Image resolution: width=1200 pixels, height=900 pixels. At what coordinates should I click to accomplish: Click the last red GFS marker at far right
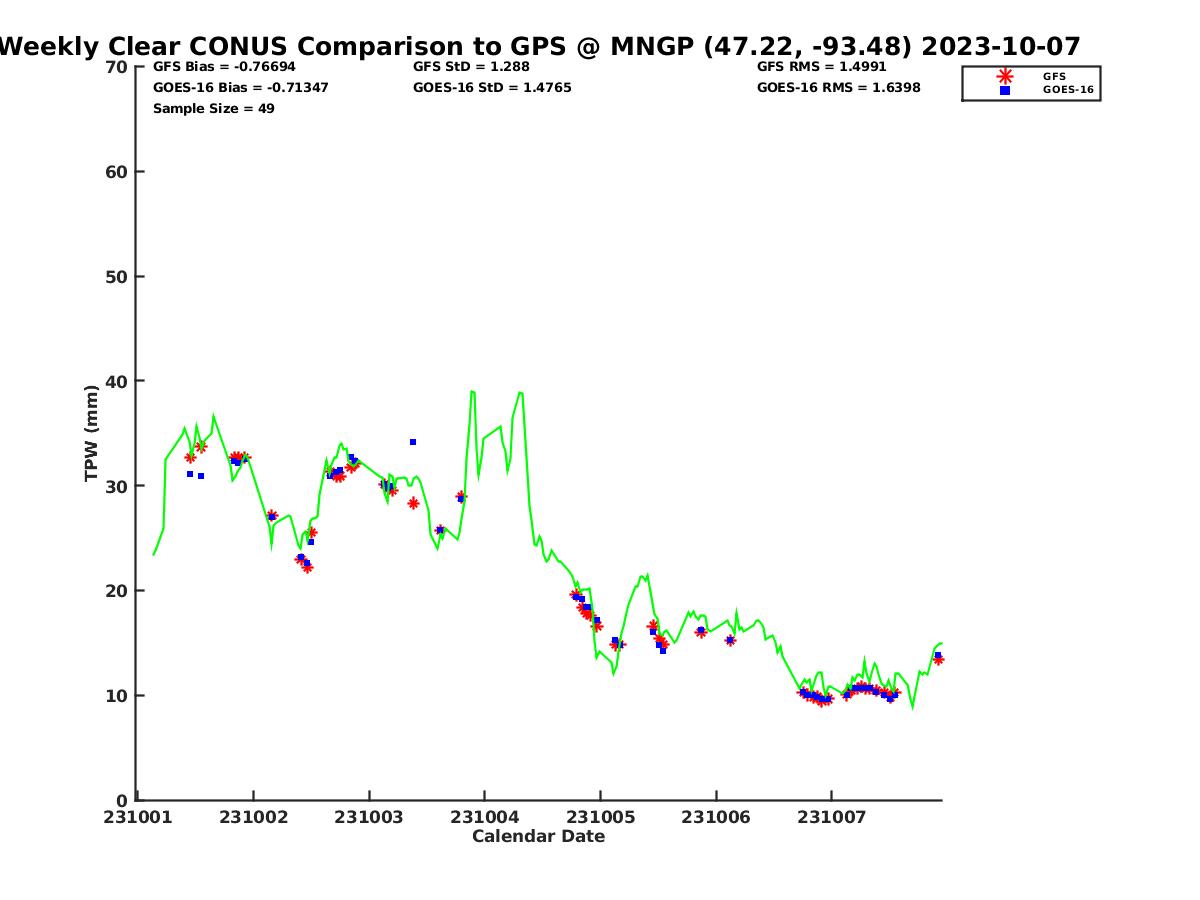(938, 660)
